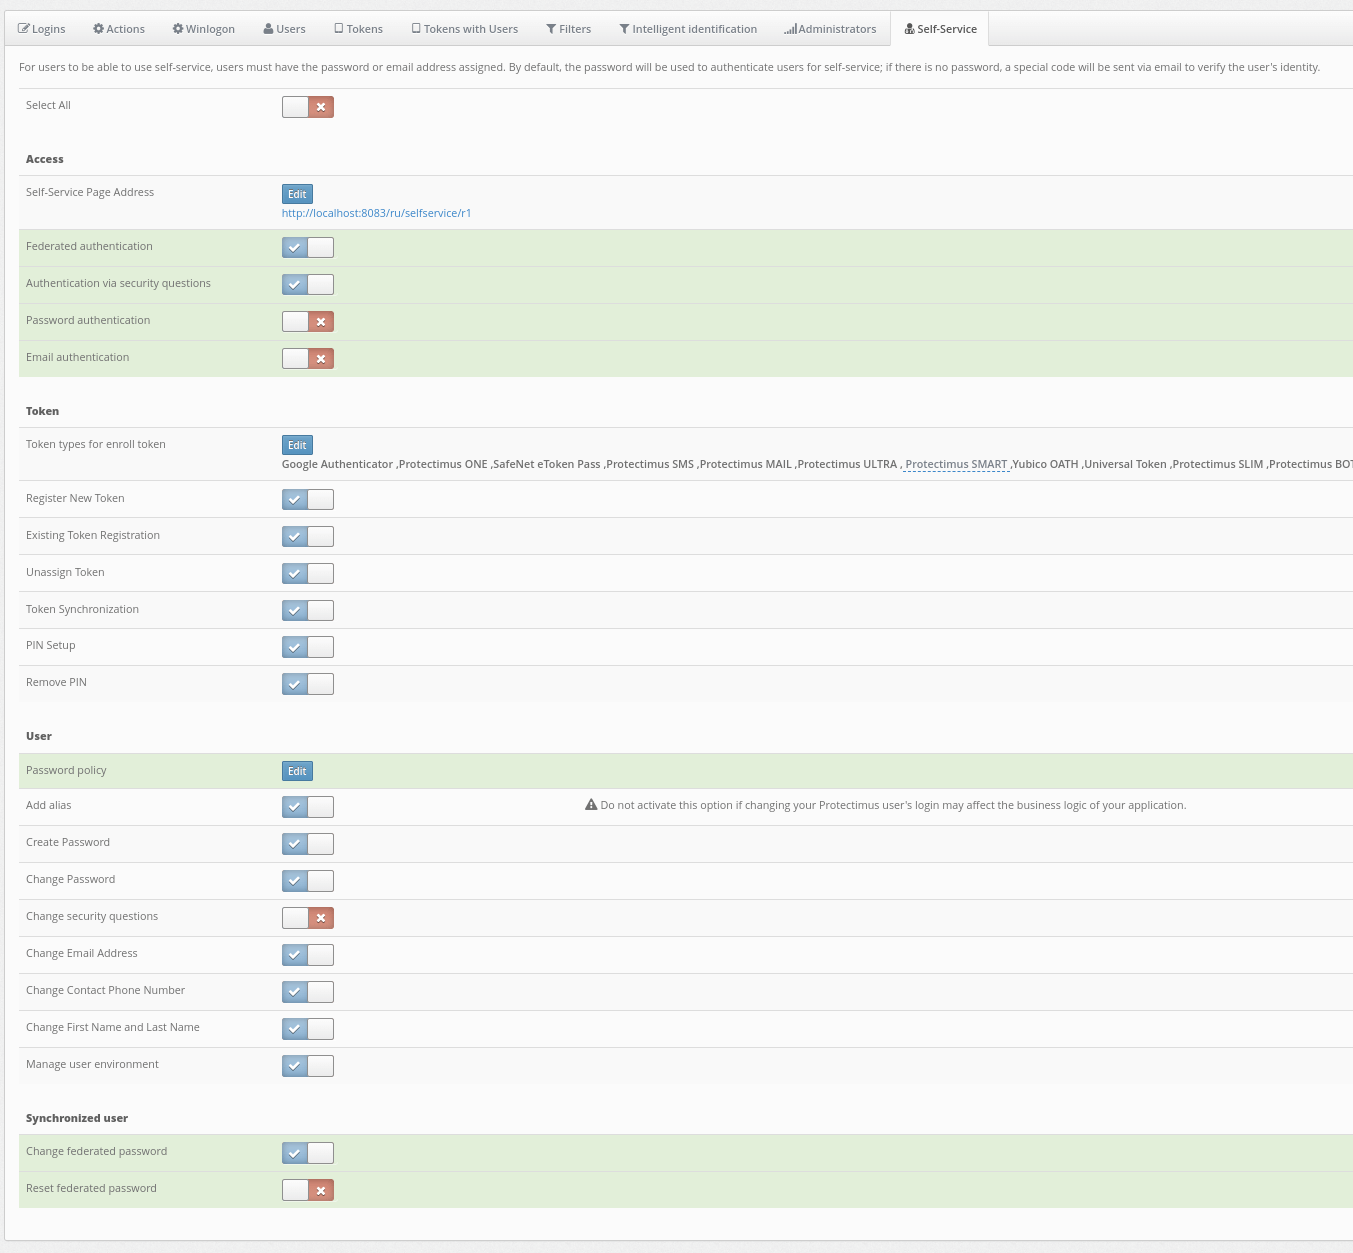Image resolution: width=1353 pixels, height=1253 pixels.
Task: Click the Protectimus SMART token type
Action: click(x=956, y=464)
